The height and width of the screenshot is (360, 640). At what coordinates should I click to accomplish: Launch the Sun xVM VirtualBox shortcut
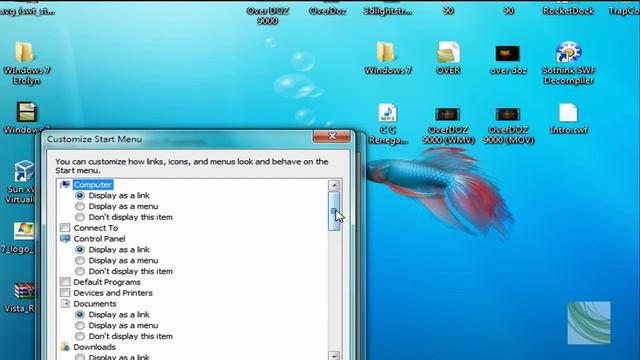click(x=24, y=171)
